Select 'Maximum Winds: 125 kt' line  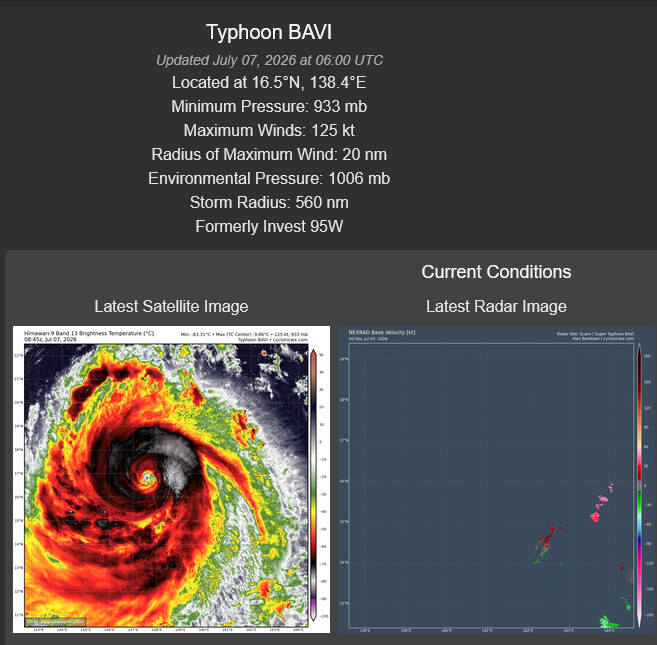(269, 130)
